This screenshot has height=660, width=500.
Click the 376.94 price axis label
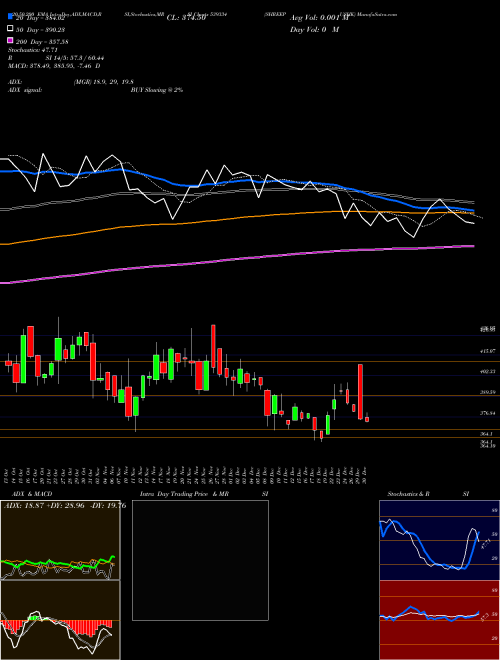pos(488,413)
